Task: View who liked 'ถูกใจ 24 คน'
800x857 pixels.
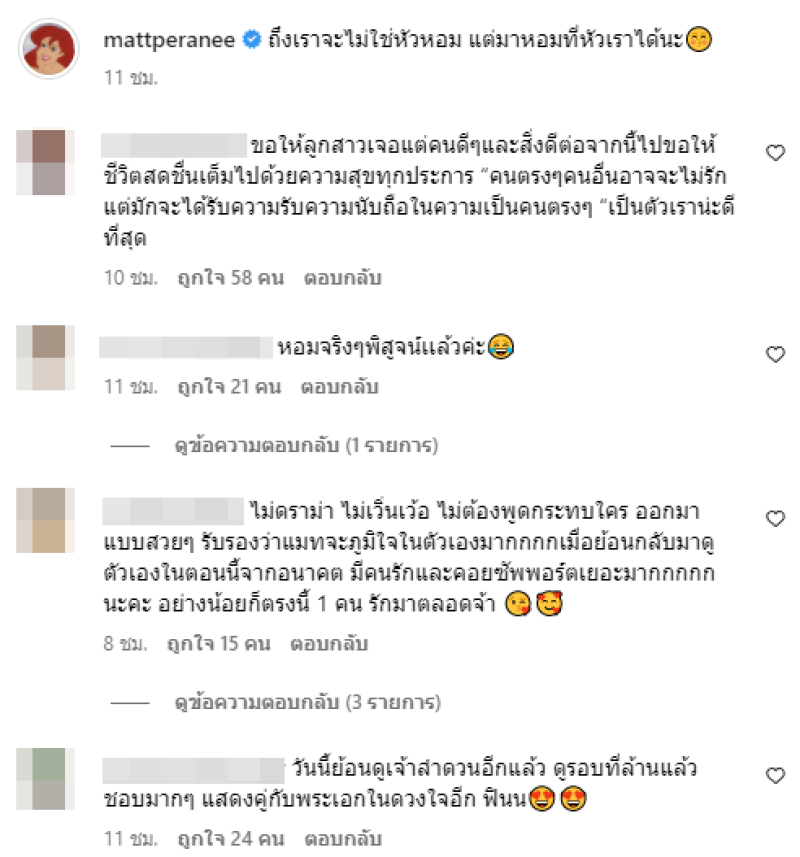Action: click(x=231, y=838)
